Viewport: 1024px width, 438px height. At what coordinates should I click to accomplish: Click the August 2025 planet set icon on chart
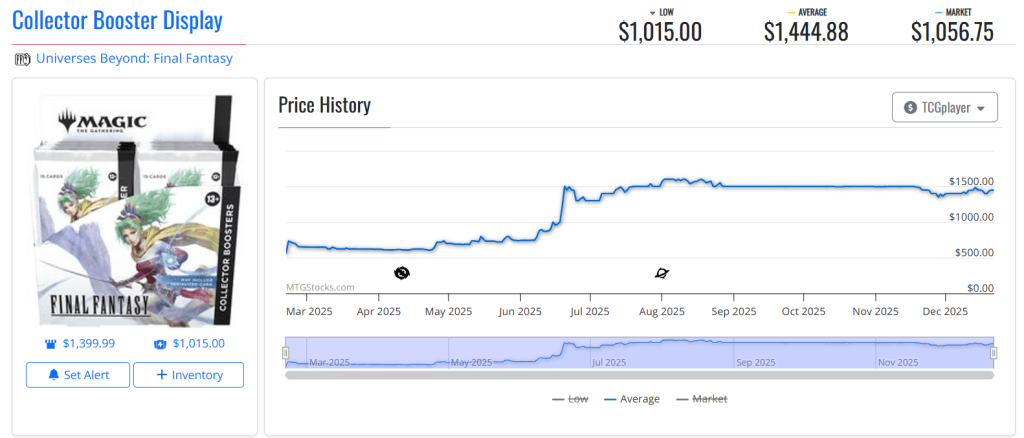661,272
